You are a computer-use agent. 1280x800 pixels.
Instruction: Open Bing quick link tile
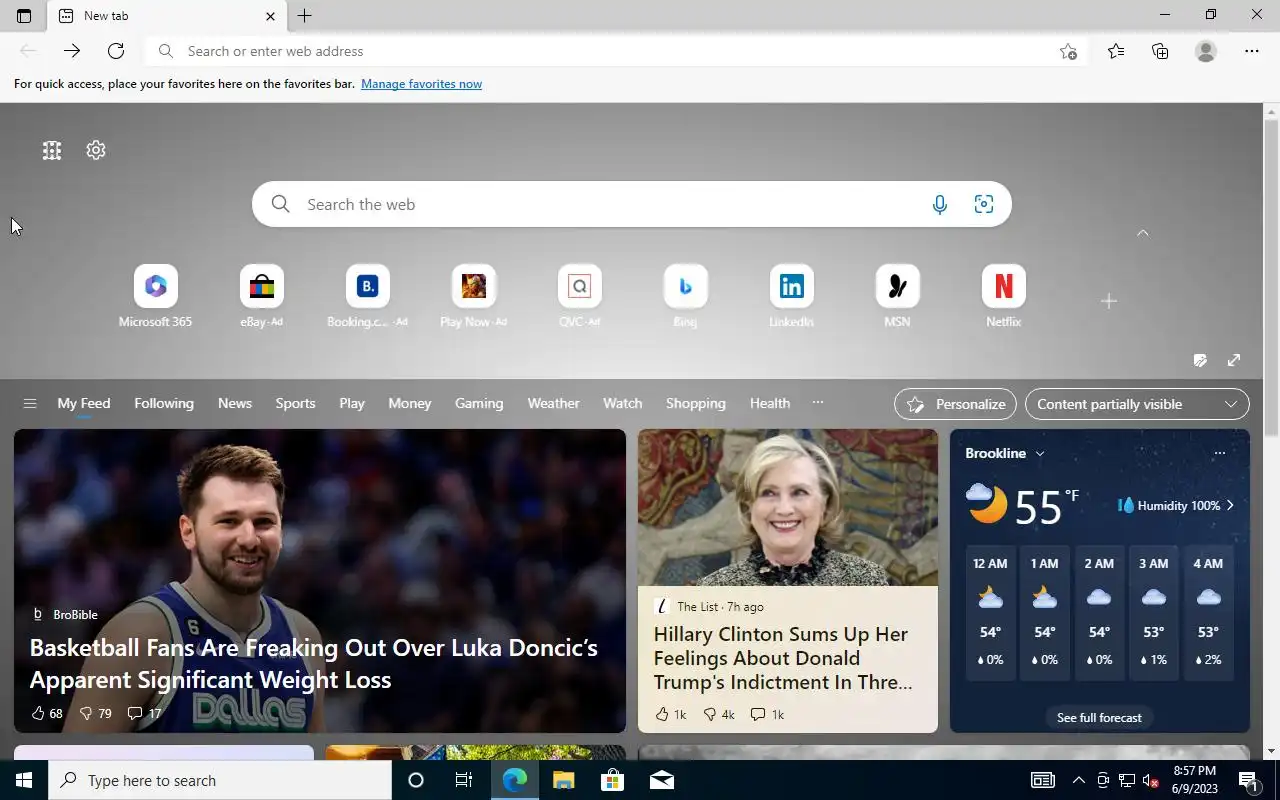point(686,296)
